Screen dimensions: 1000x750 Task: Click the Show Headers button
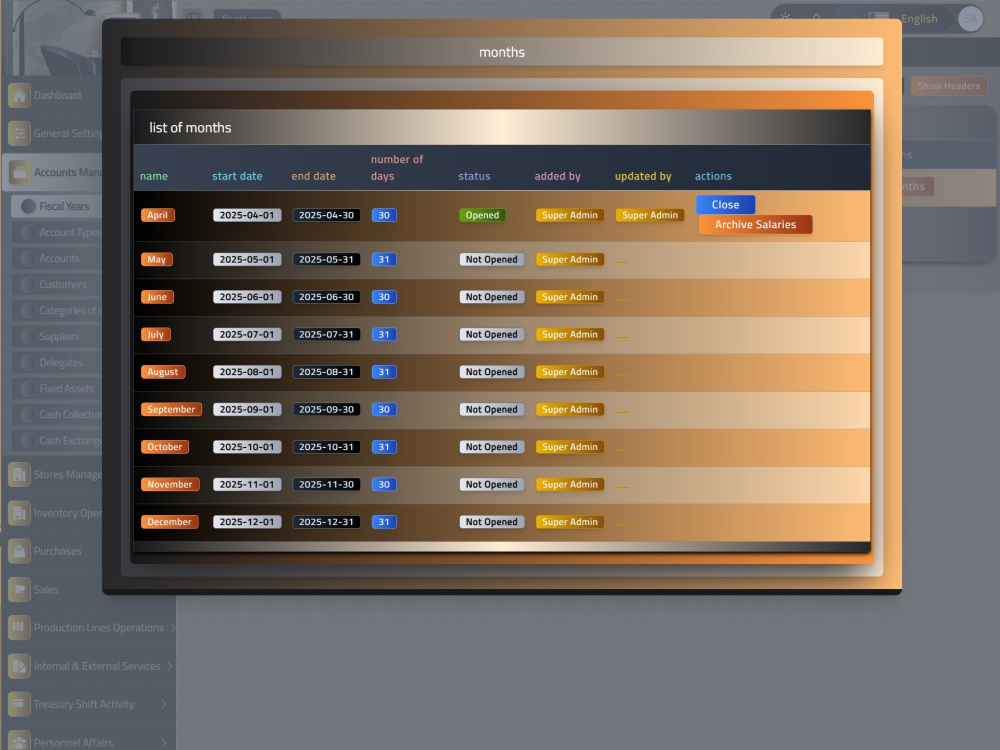(948, 86)
